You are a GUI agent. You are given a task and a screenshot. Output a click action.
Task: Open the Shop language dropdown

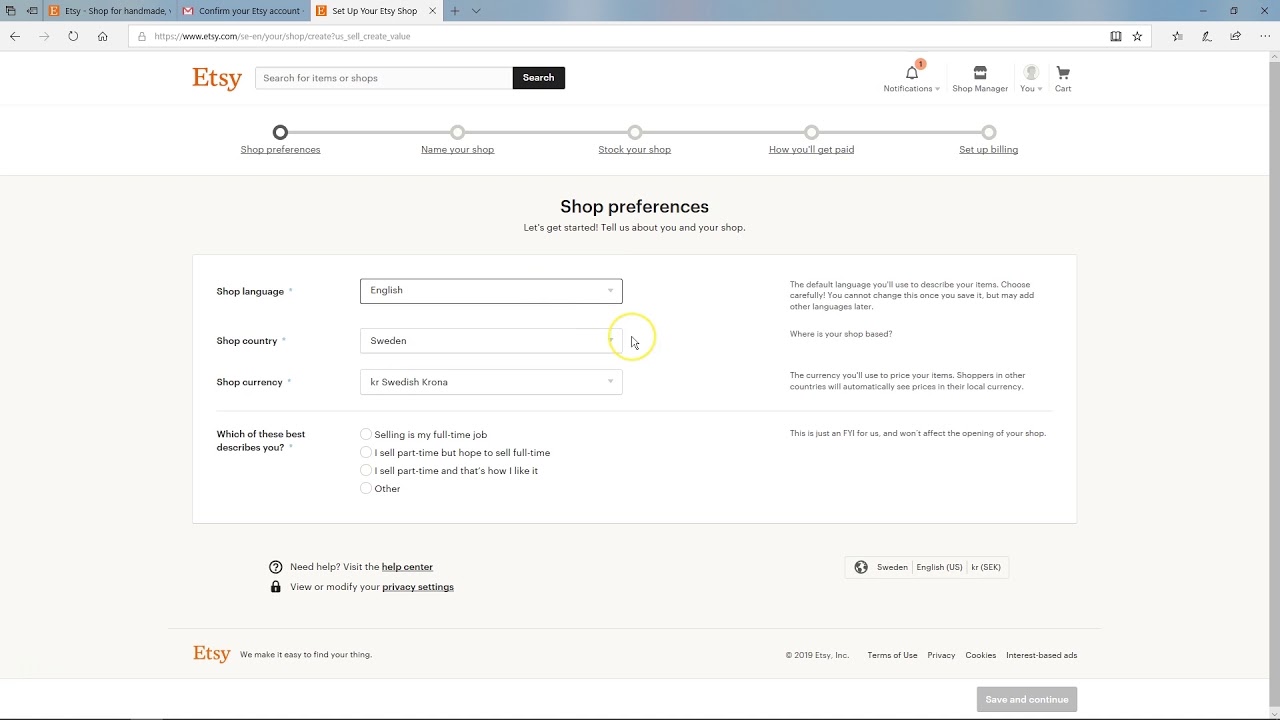click(x=491, y=291)
